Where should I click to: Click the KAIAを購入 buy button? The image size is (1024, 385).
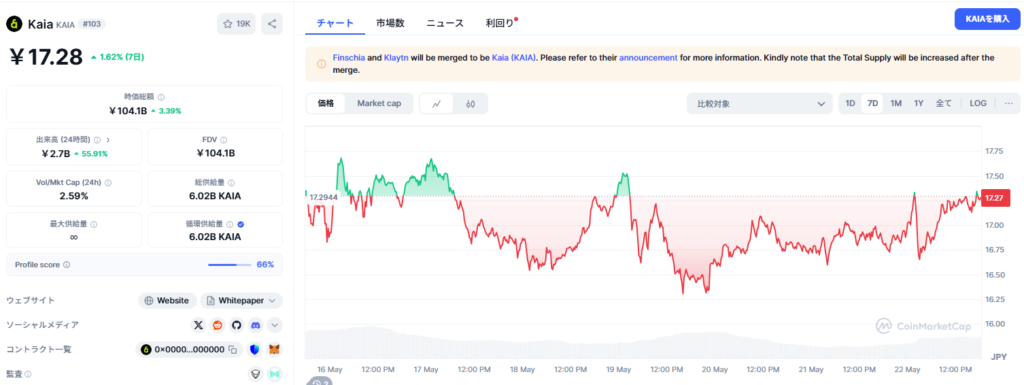987,19
